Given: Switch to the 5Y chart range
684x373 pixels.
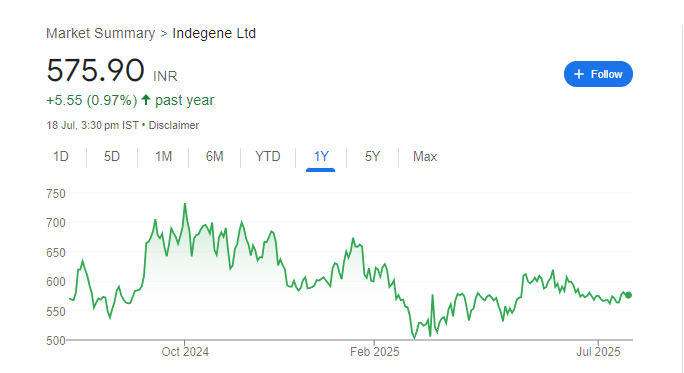Looking at the screenshot, I should tap(372, 156).
